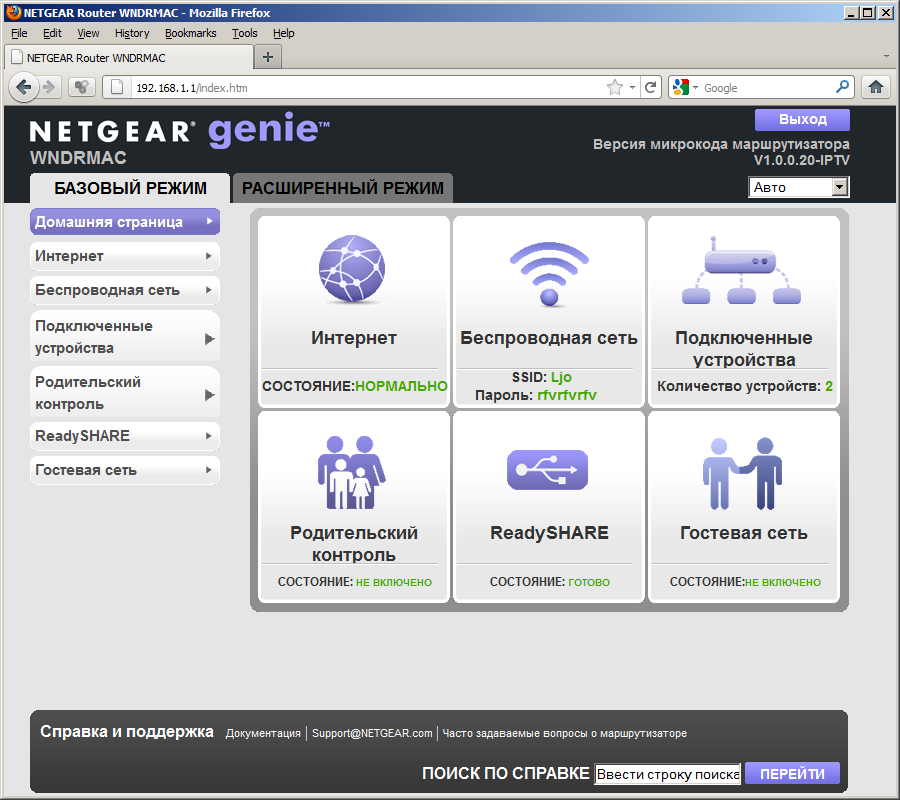Click the Интернет tile title text
The image size is (900, 800).
pyautogui.click(x=354, y=337)
